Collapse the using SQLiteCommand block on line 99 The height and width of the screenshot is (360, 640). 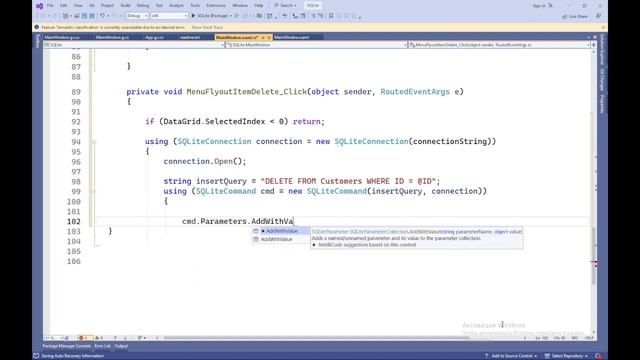tap(94, 191)
